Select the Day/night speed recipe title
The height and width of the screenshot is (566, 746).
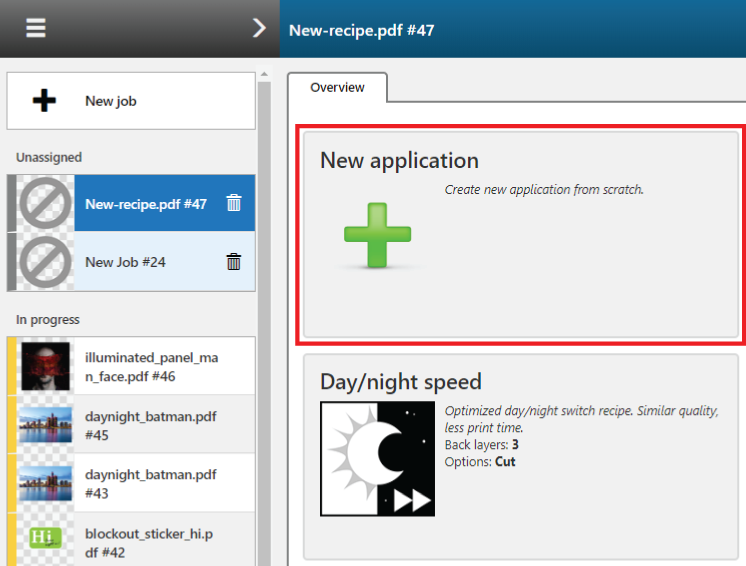click(x=401, y=381)
